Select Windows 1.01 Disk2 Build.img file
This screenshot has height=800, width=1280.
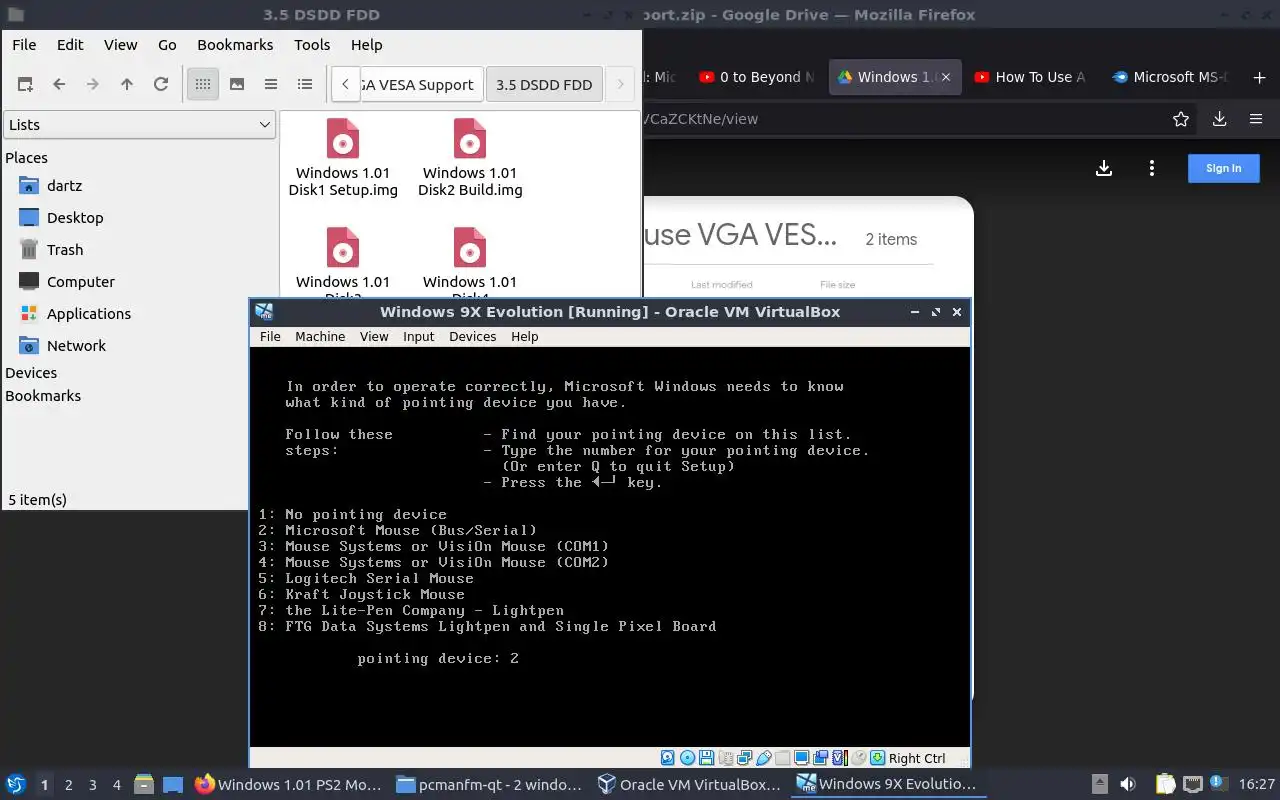470,158
